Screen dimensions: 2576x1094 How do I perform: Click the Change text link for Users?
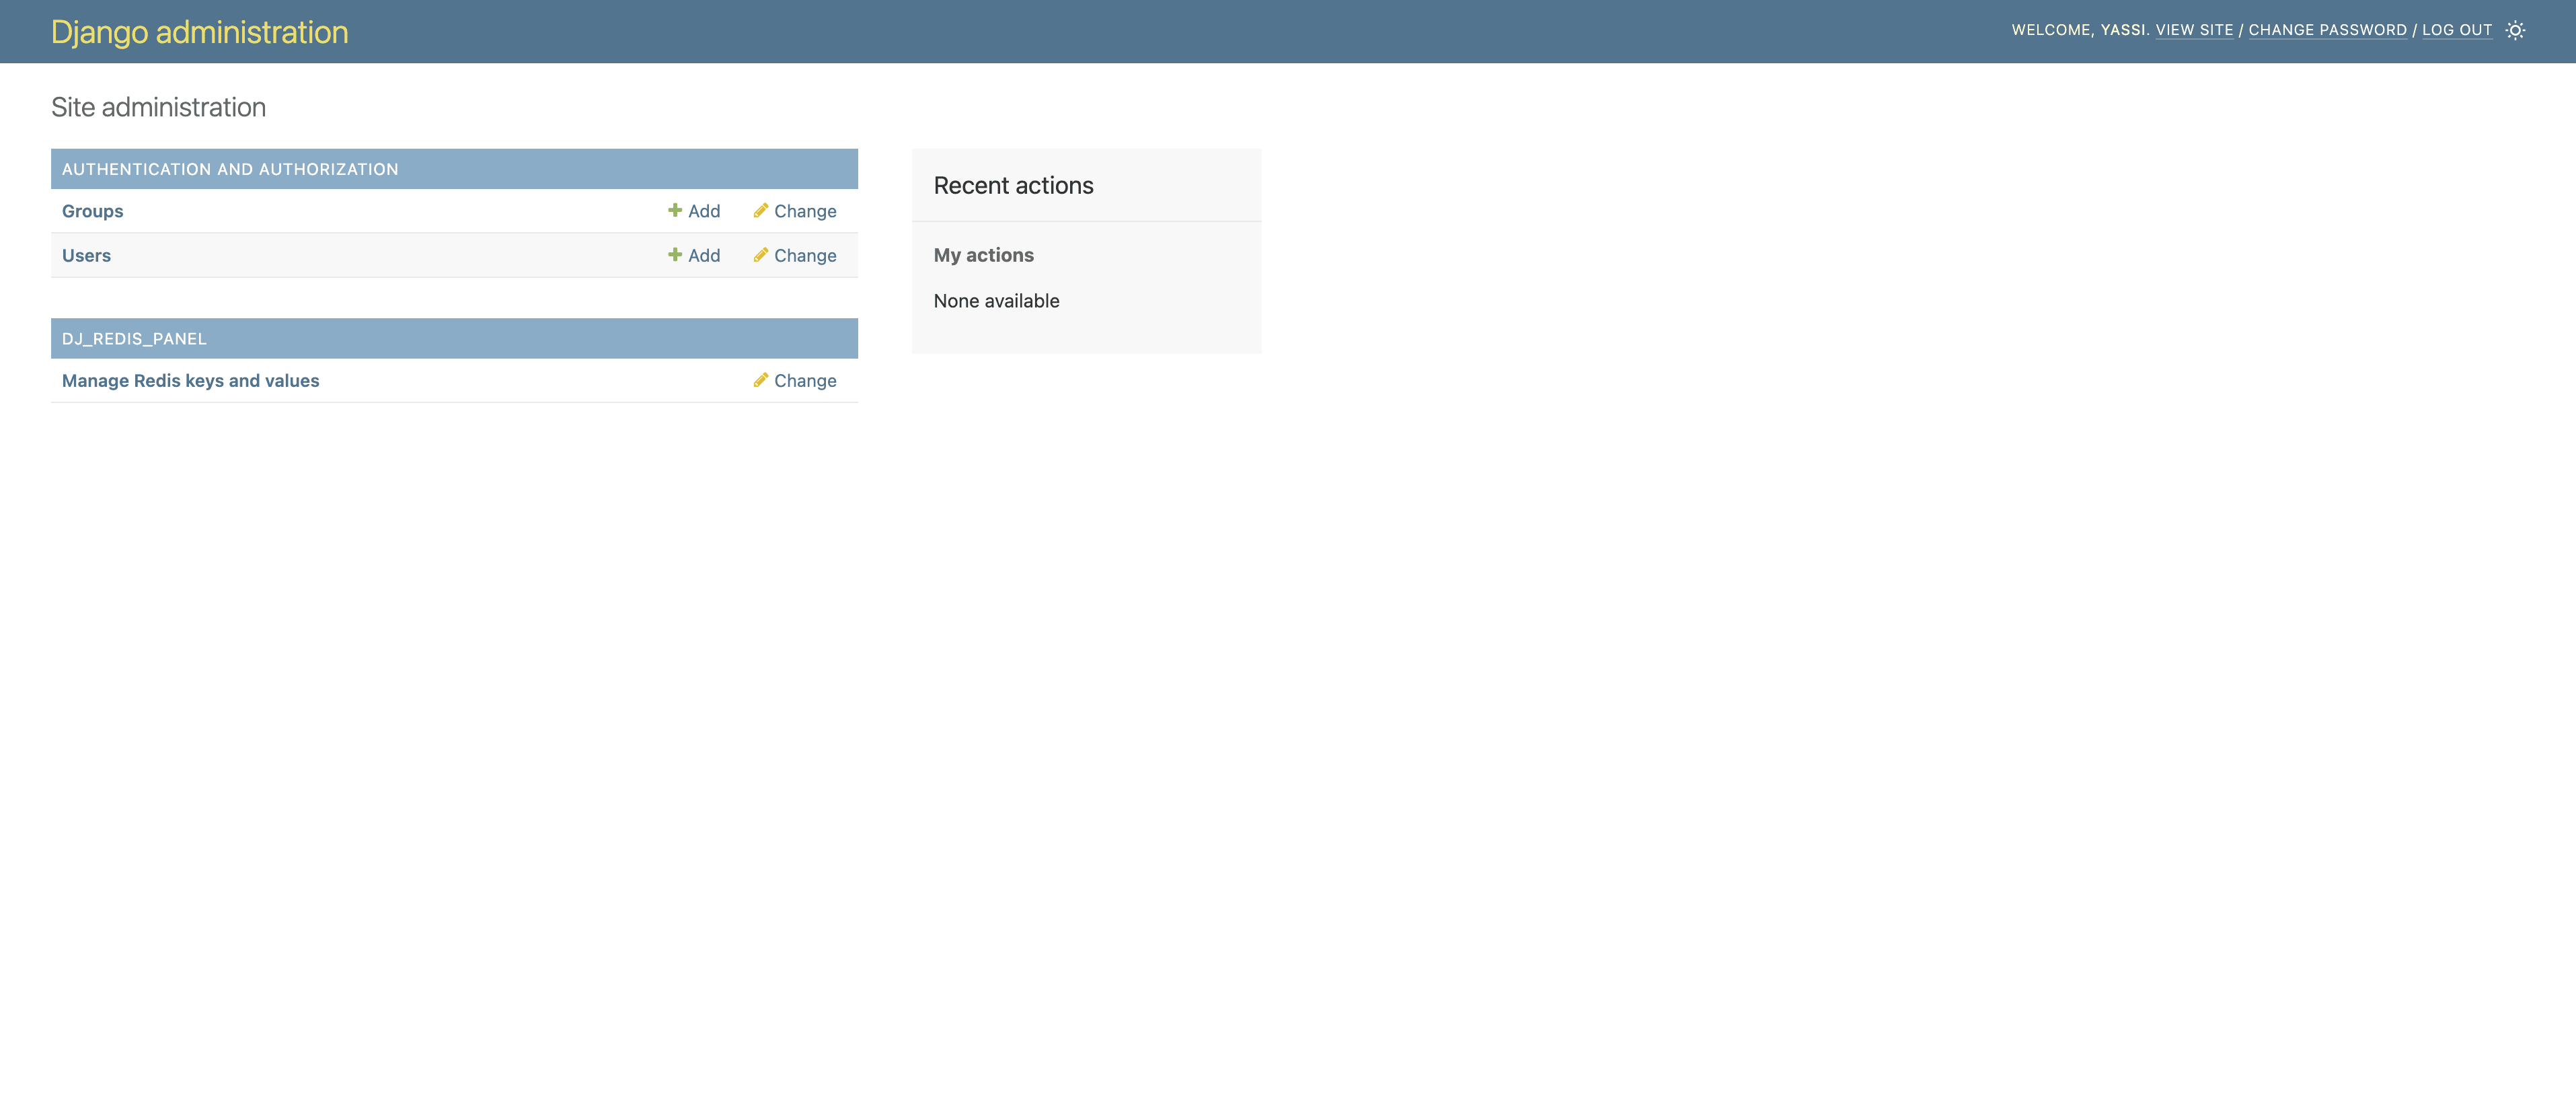tap(805, 256)
